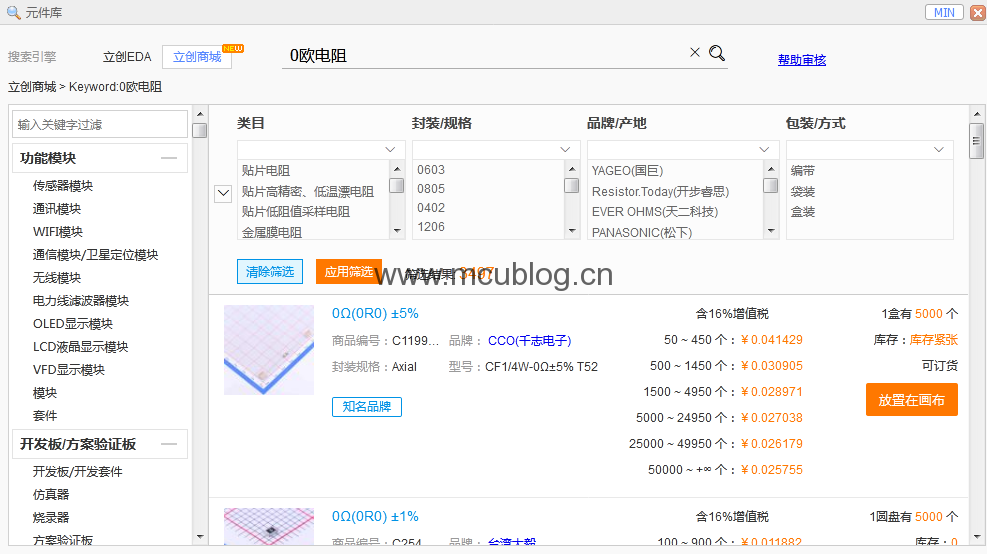Open brand link CCO(千志电子)
Image resolution: width=987 pixels, height=554 pixels.
point(529,341)
